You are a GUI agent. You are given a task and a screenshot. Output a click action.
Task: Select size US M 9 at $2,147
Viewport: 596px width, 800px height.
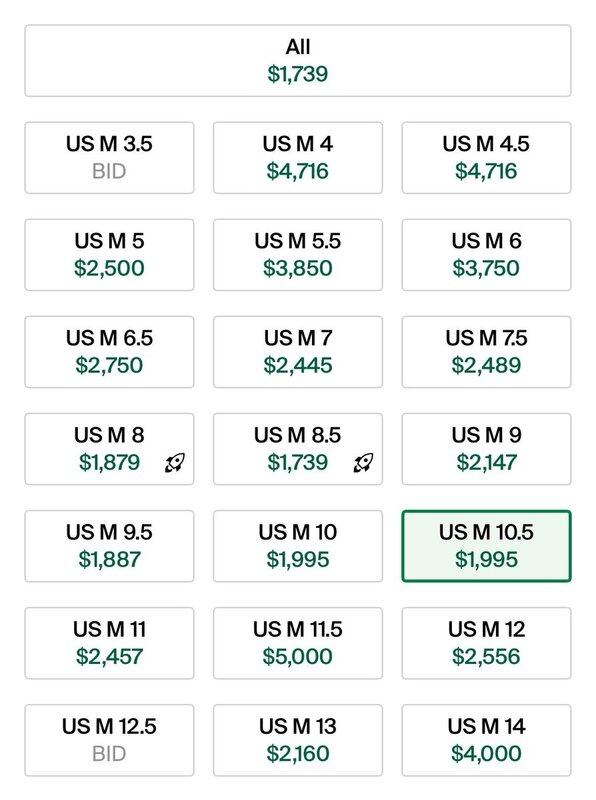486,449
